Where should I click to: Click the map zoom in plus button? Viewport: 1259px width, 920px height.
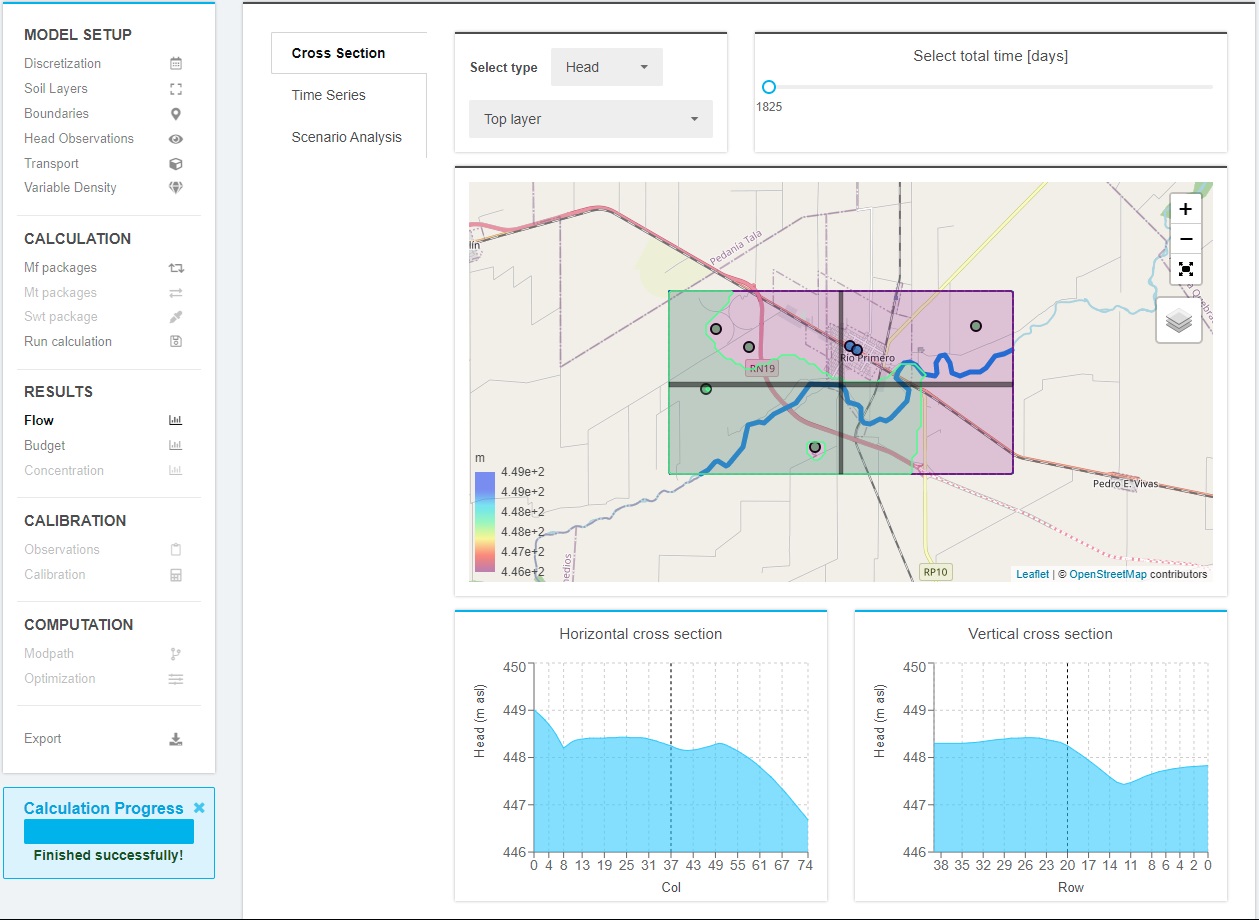[1185, 209]
